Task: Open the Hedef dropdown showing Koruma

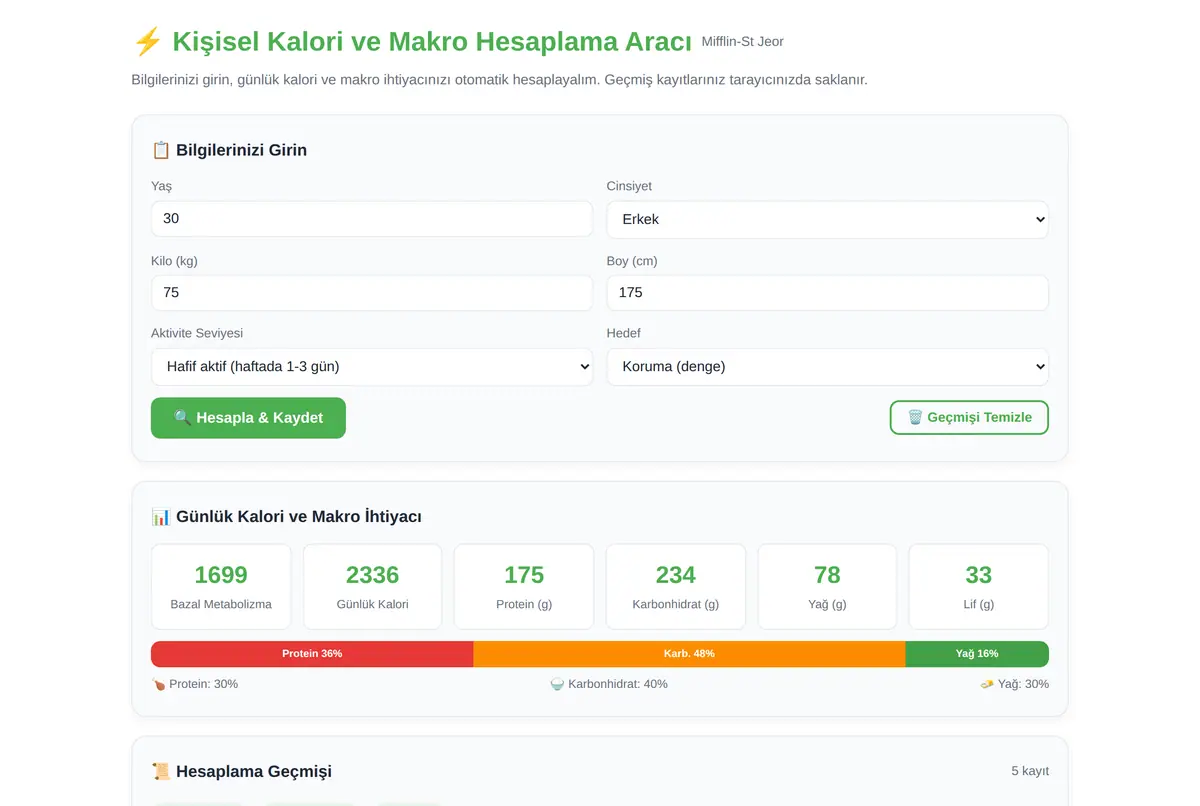Action: [827, 367]
